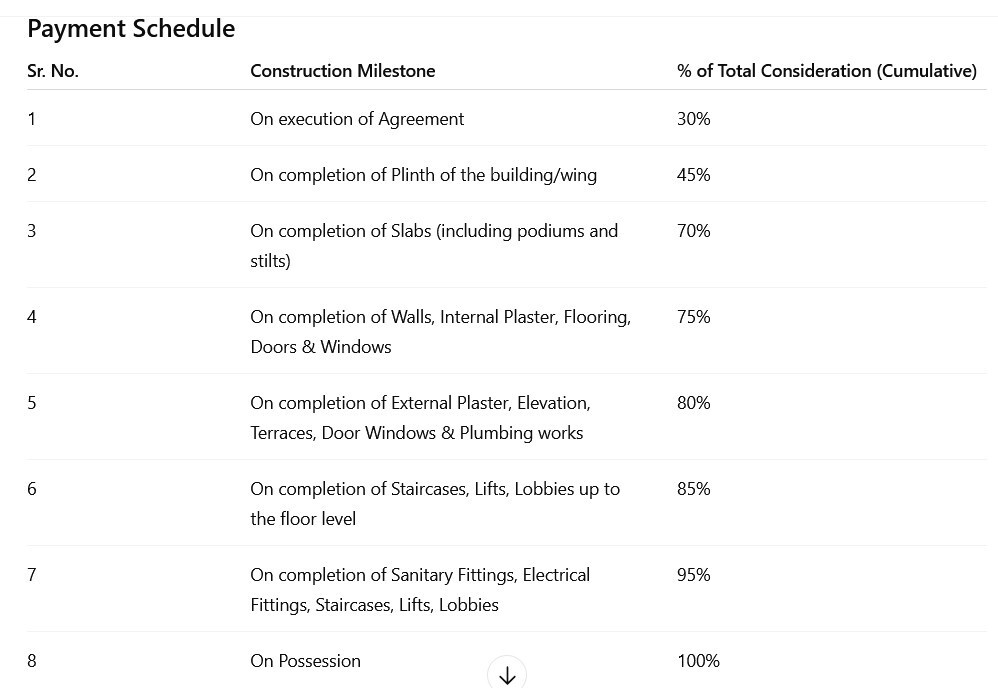
Task: Click the Payment Schedule heading
Action: (x=131, y=28)
